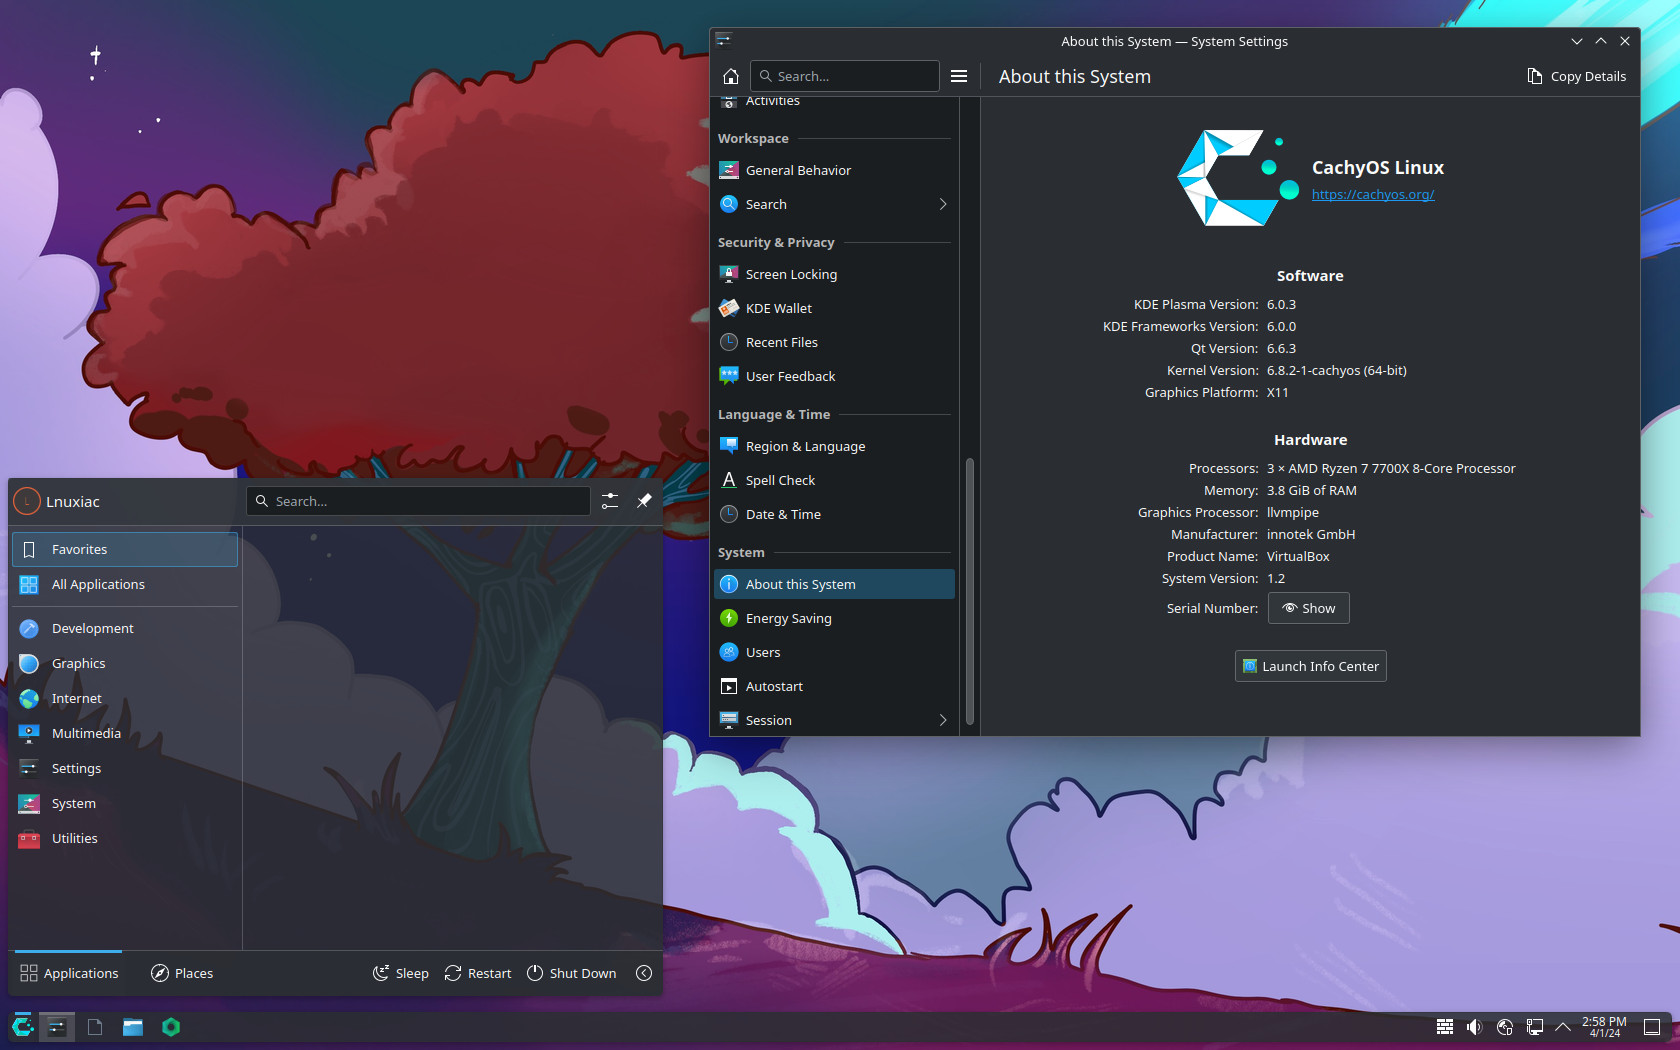Click the home icon in System Settings
The width and height of the screenshot is (1680, 1050).
point(731,76)
